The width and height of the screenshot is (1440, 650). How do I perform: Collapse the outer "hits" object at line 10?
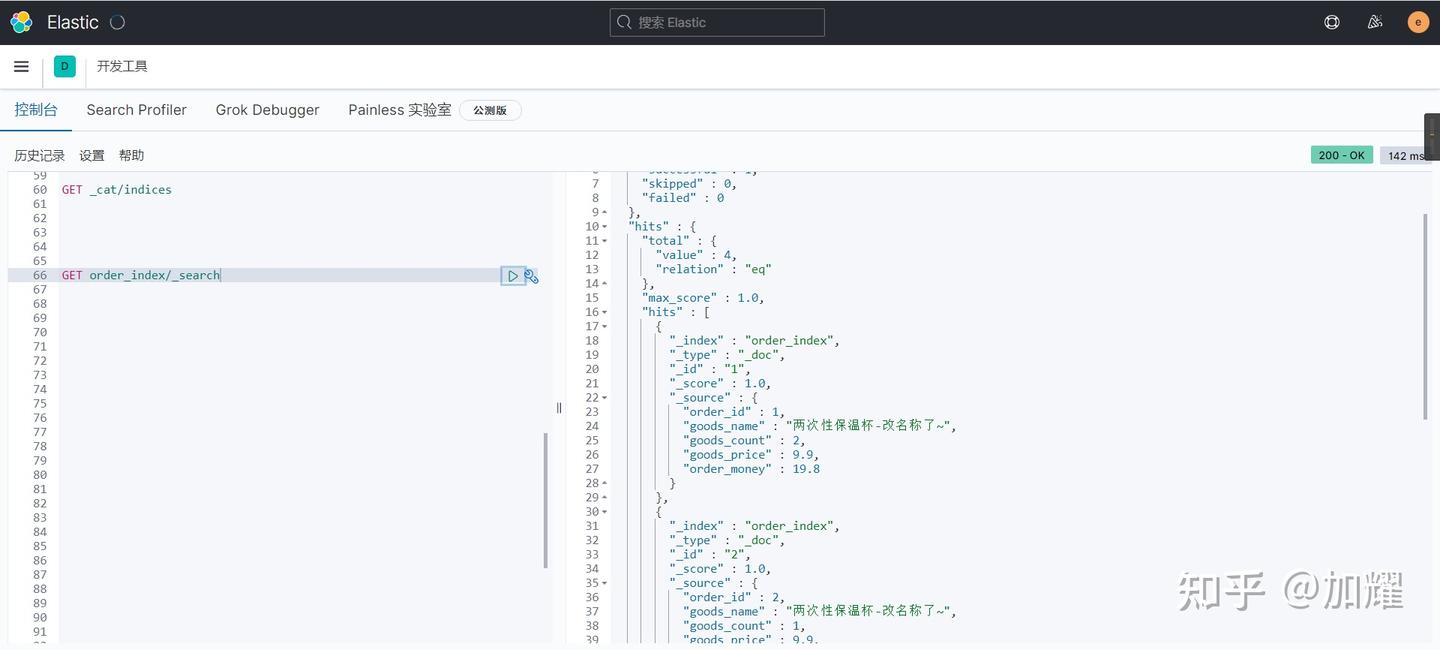click(x=605, y=227)
